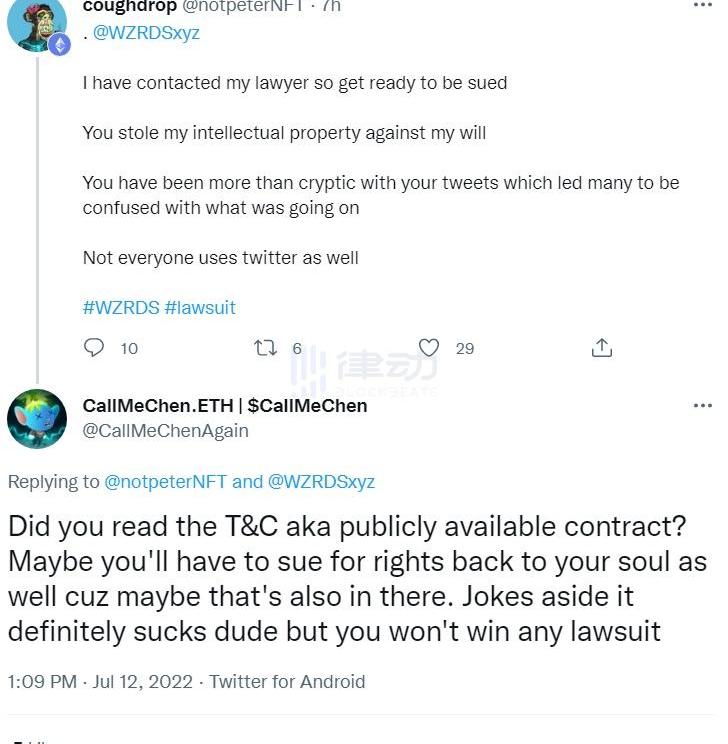Viewport: 728px width, 744px height.
Task: Visit @WZRDSxyz mention in coughdrop's tweet
Action: point(146,32)
